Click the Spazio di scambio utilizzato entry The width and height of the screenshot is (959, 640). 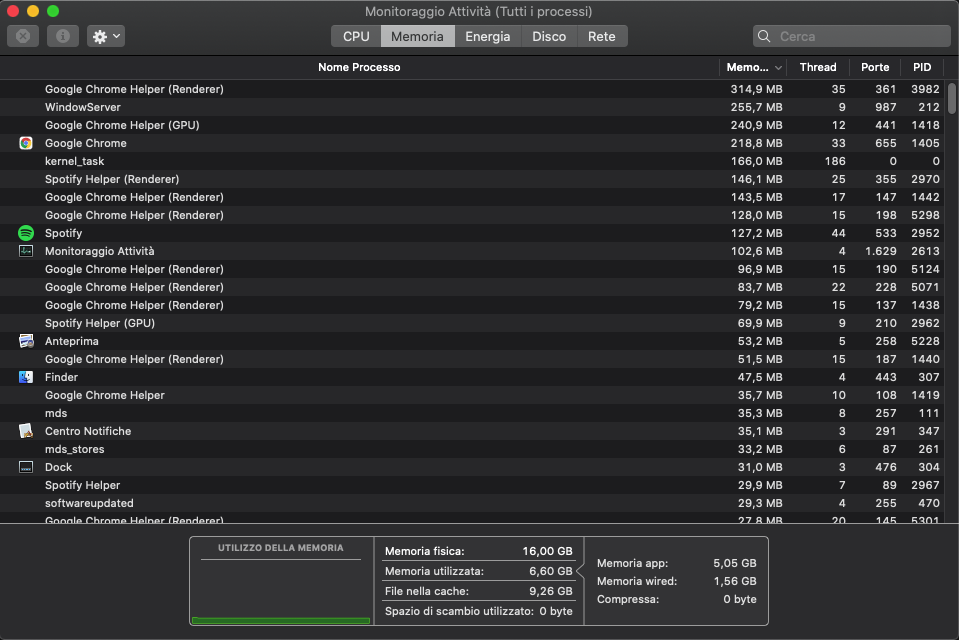coord(479,611)
